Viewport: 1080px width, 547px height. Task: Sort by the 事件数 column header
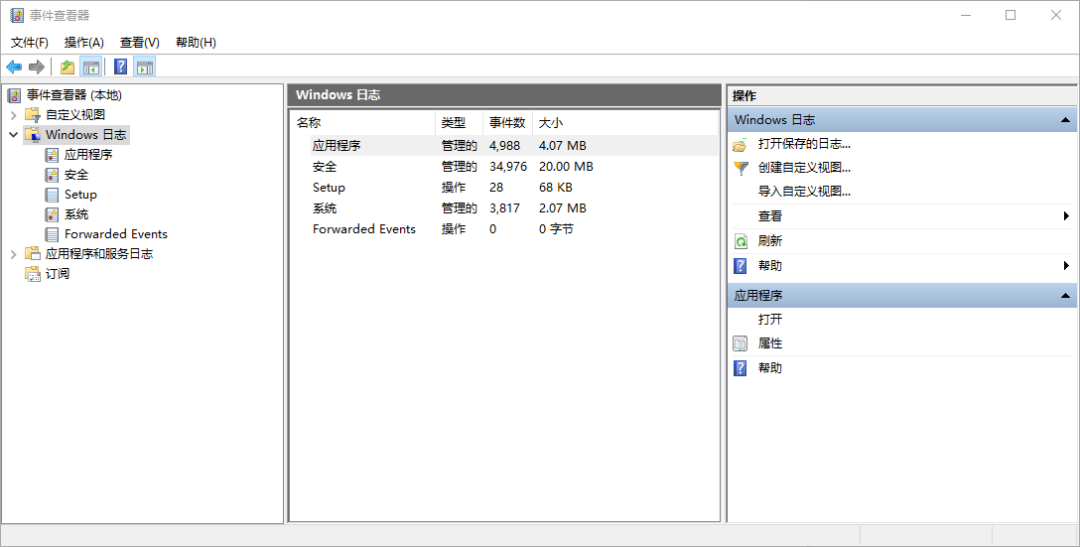tap(508, 123)
